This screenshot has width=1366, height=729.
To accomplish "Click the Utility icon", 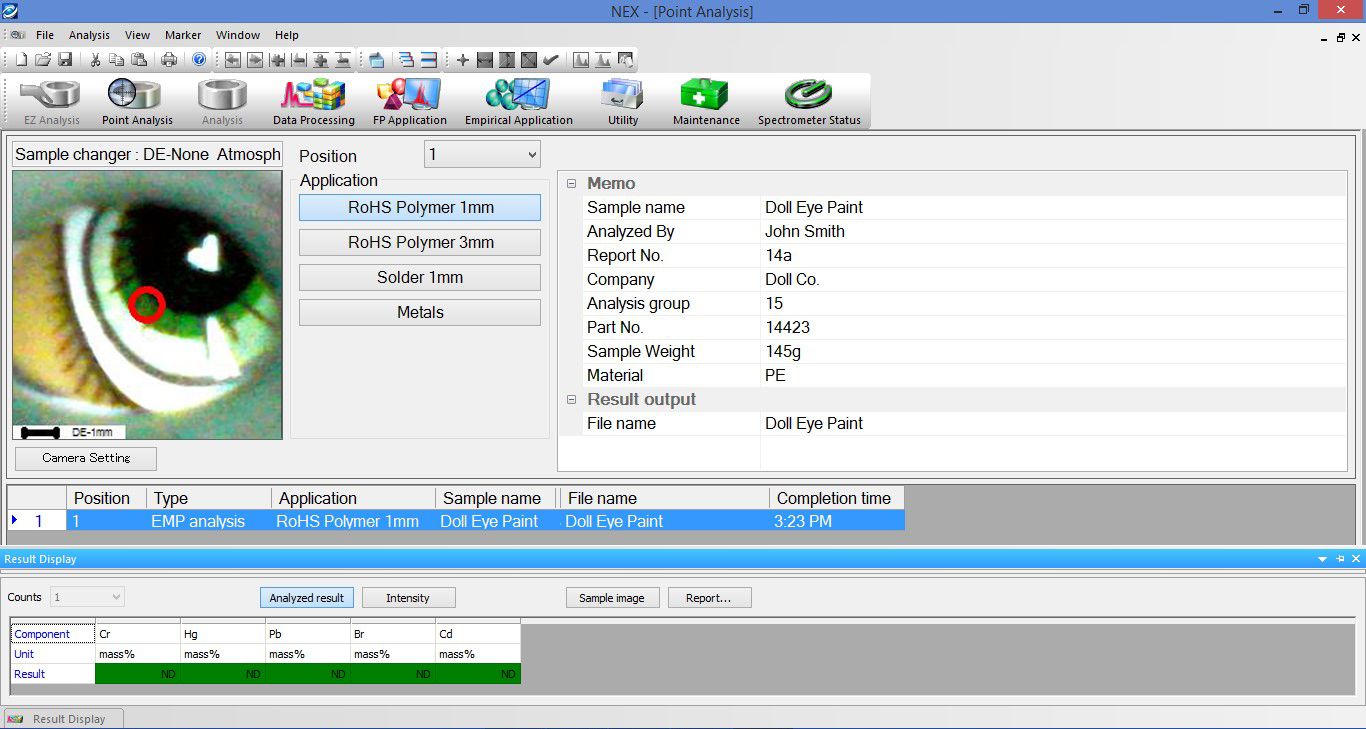I will [x=622, y=102].
